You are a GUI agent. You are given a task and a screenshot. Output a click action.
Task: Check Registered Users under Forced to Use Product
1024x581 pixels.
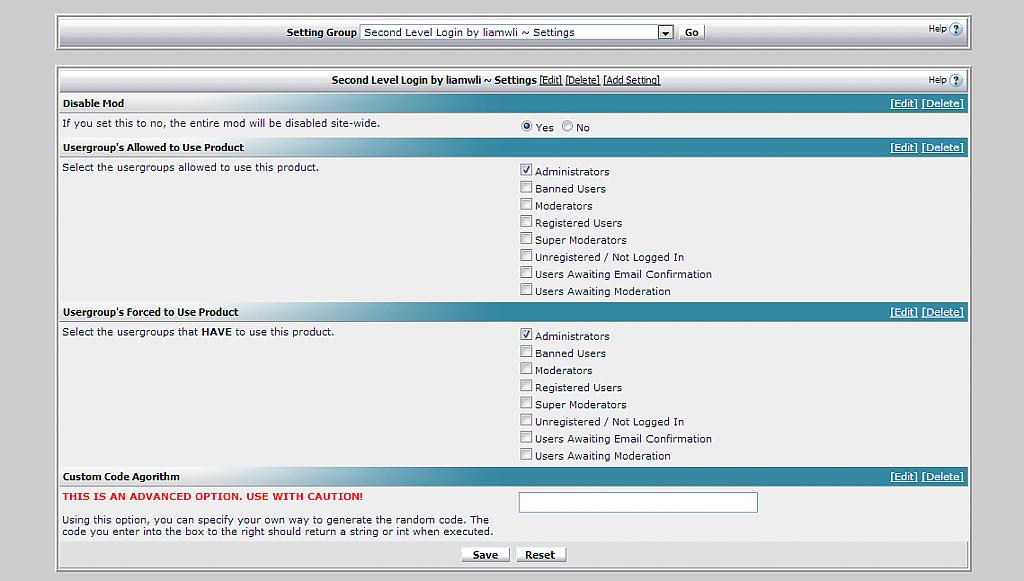coord(526,387)
